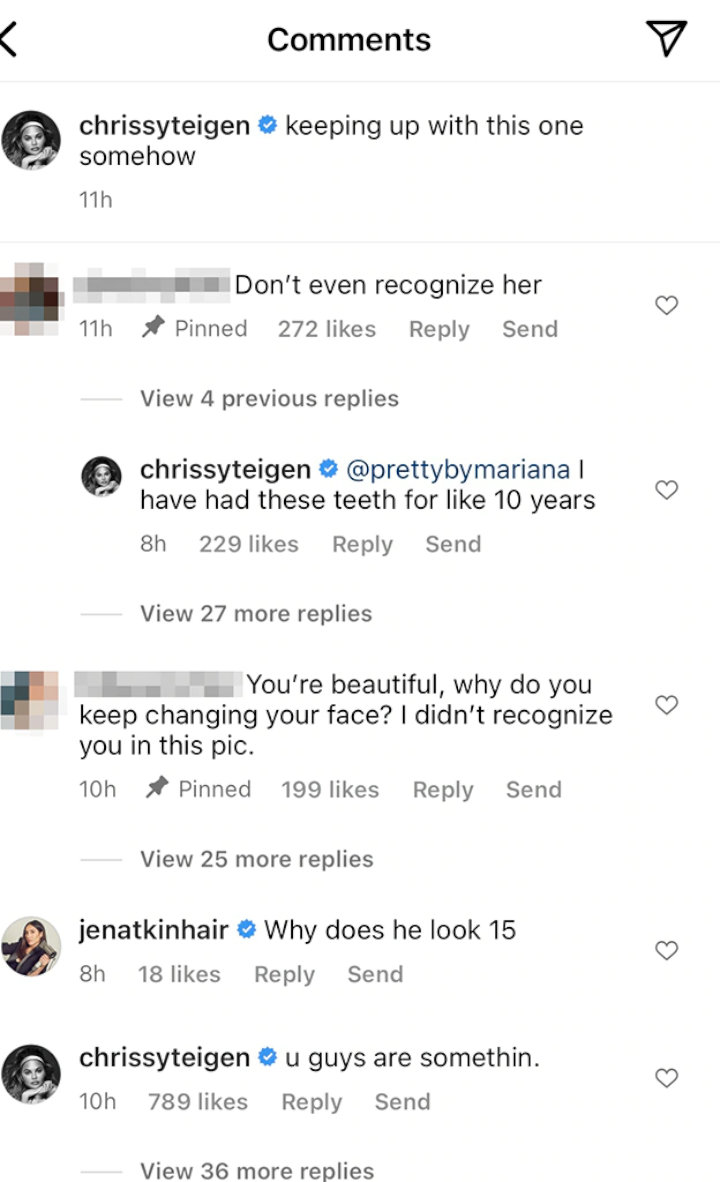
Task: View the 272 likes on pinned comment
Action: coord(326,329)
